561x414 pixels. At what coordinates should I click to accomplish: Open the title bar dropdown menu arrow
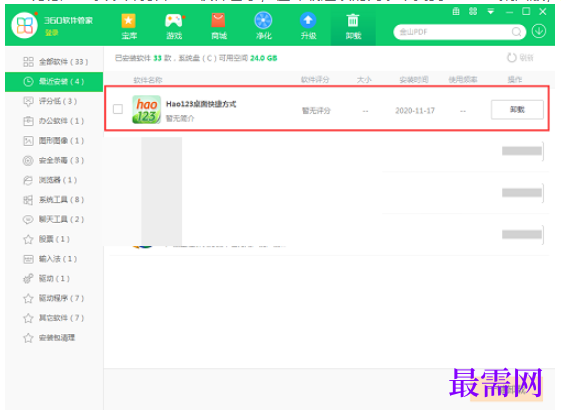(x=491, y=11)
